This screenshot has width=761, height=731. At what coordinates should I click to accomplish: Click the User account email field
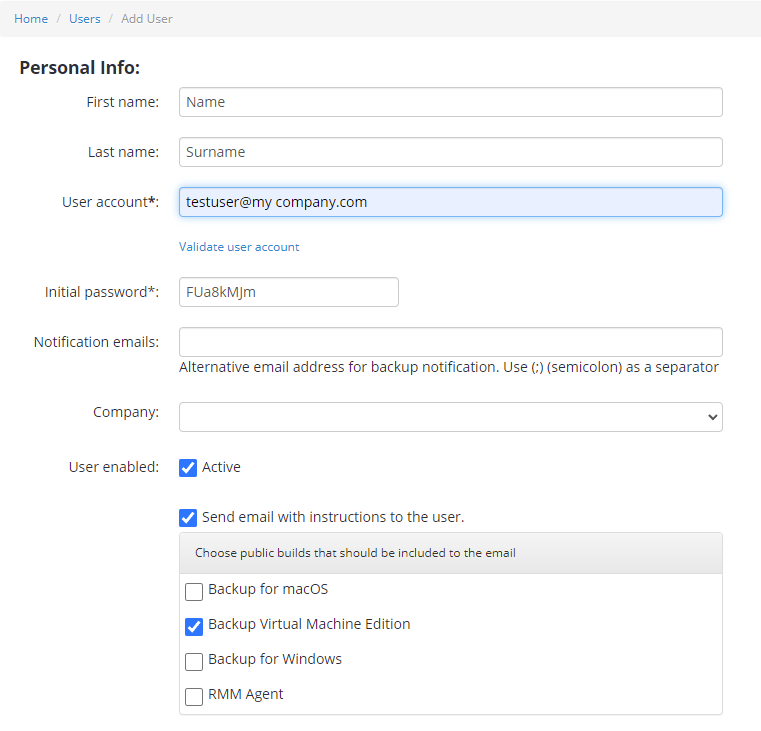(x=450, y=202)
